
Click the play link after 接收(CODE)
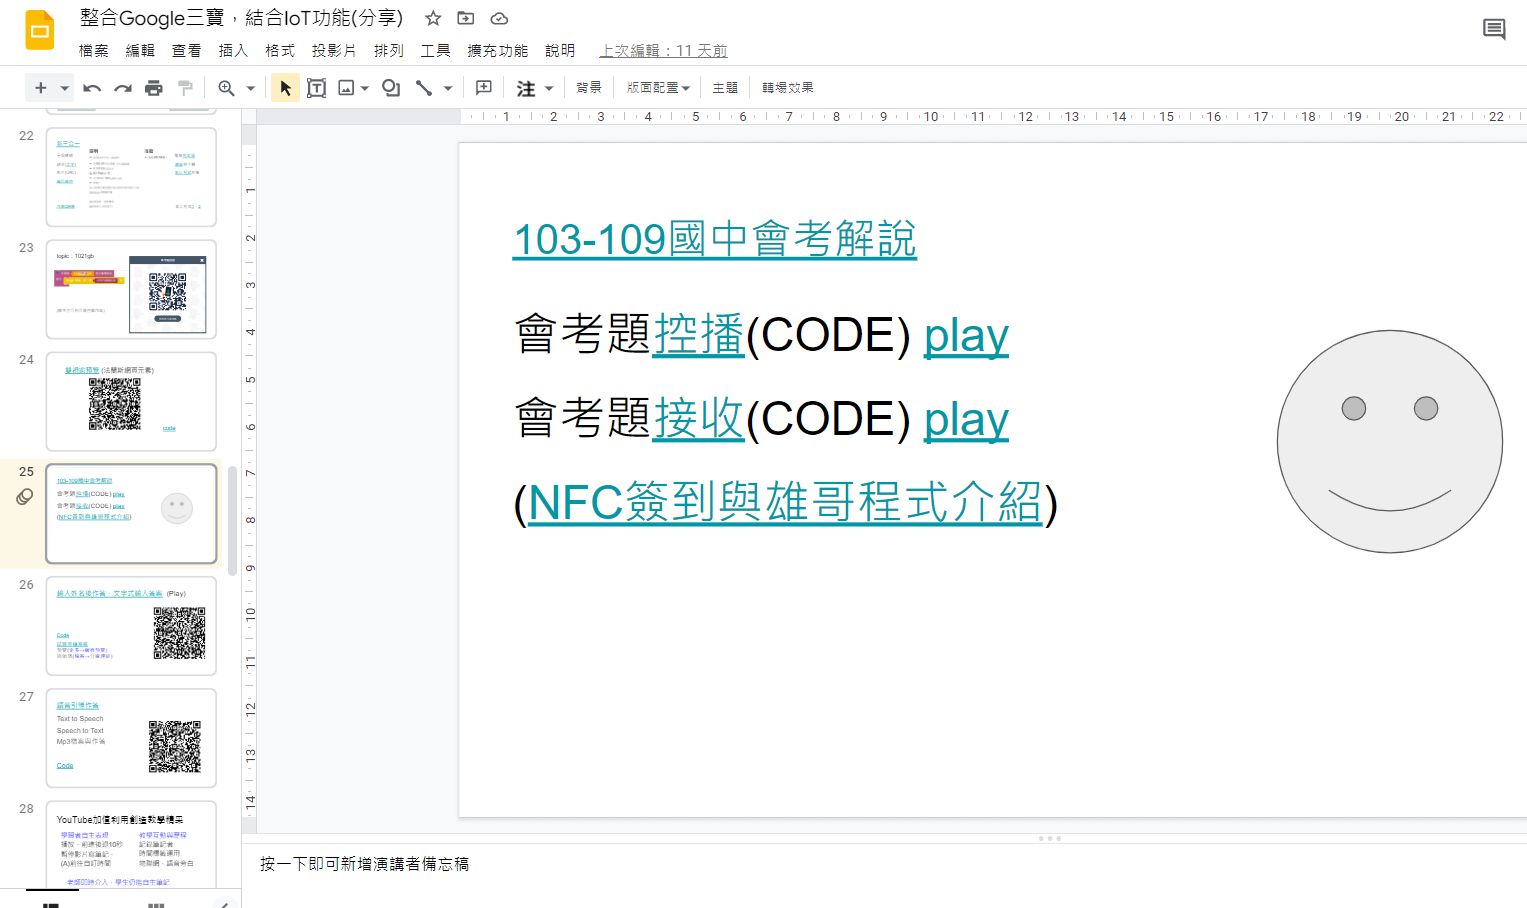click(966, 420)
